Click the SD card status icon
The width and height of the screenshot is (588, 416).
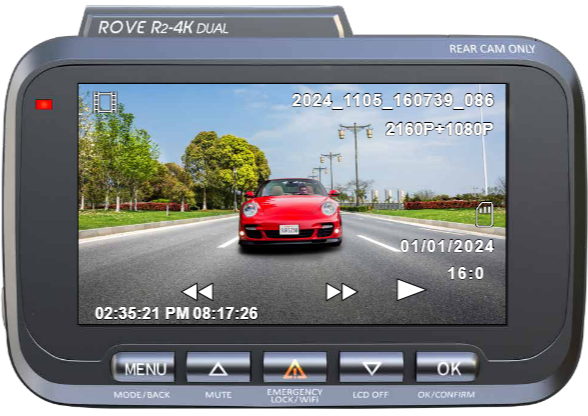(x=484, y=214)
